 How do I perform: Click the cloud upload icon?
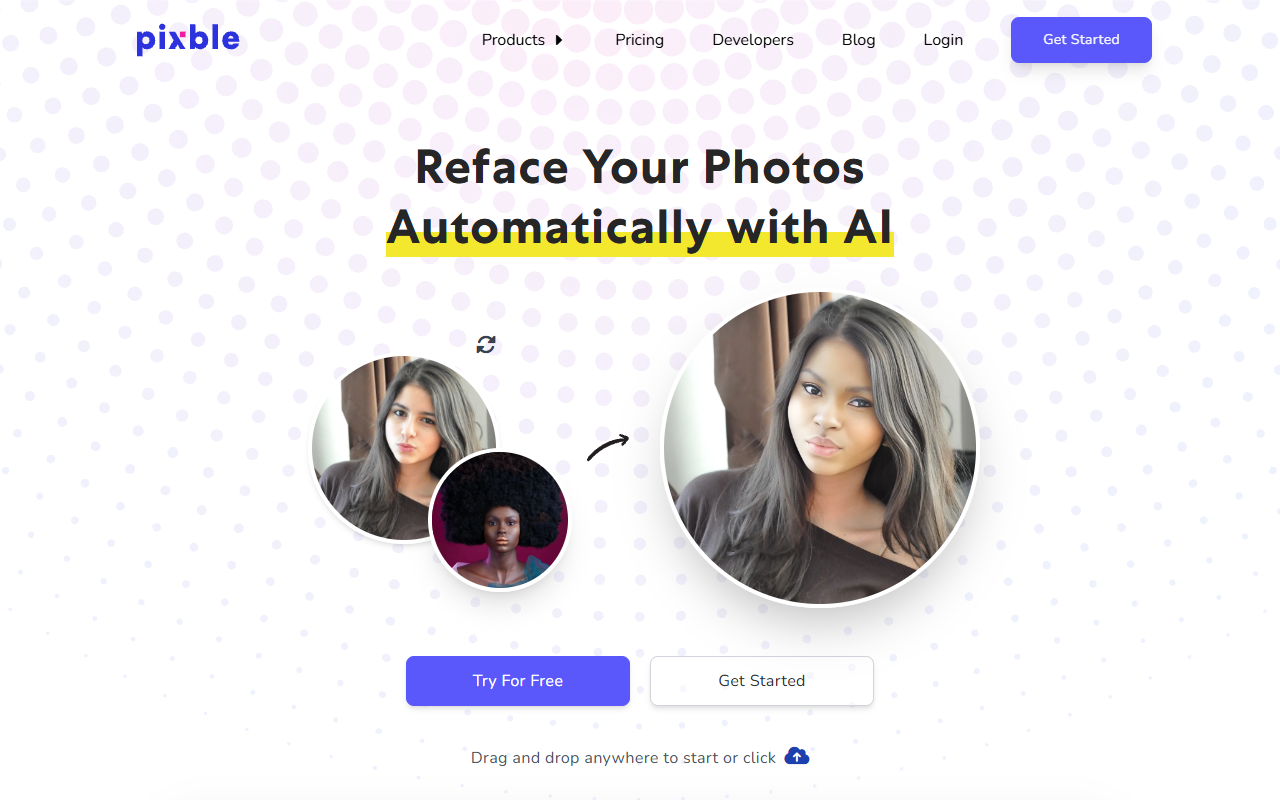pos(797,756)
